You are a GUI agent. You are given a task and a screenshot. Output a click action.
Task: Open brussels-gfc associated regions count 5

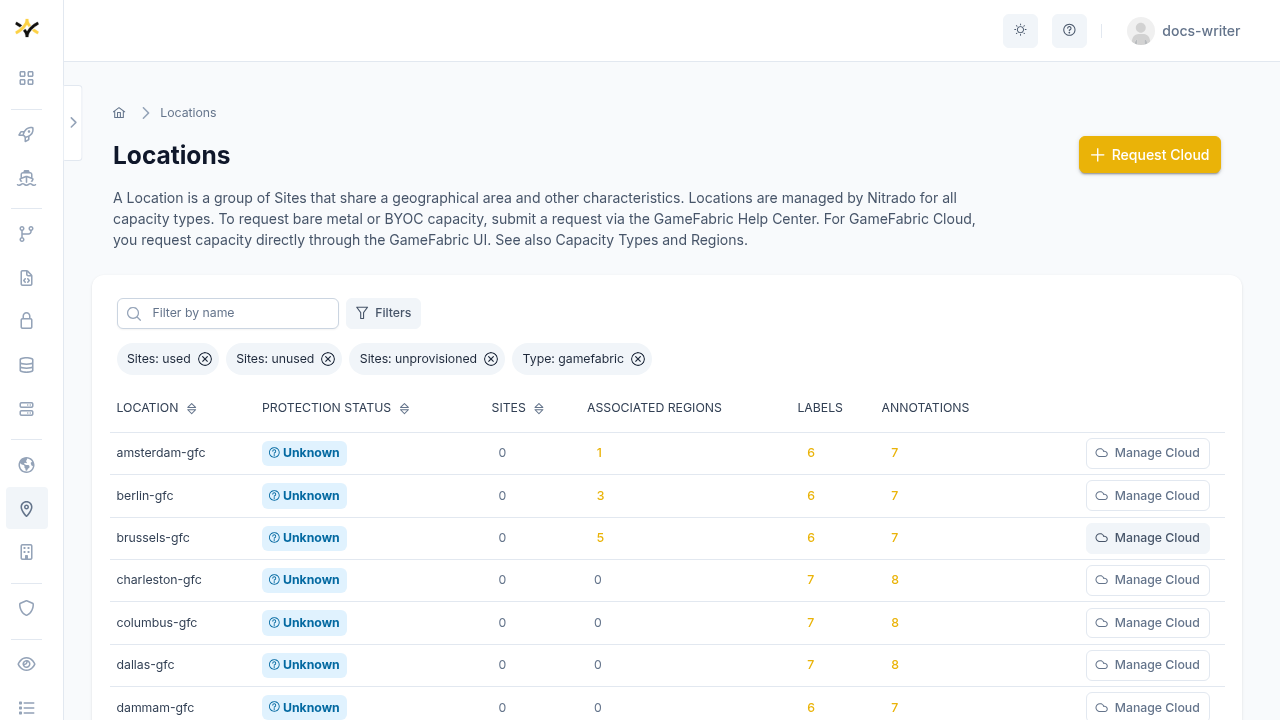coord(600,538)
